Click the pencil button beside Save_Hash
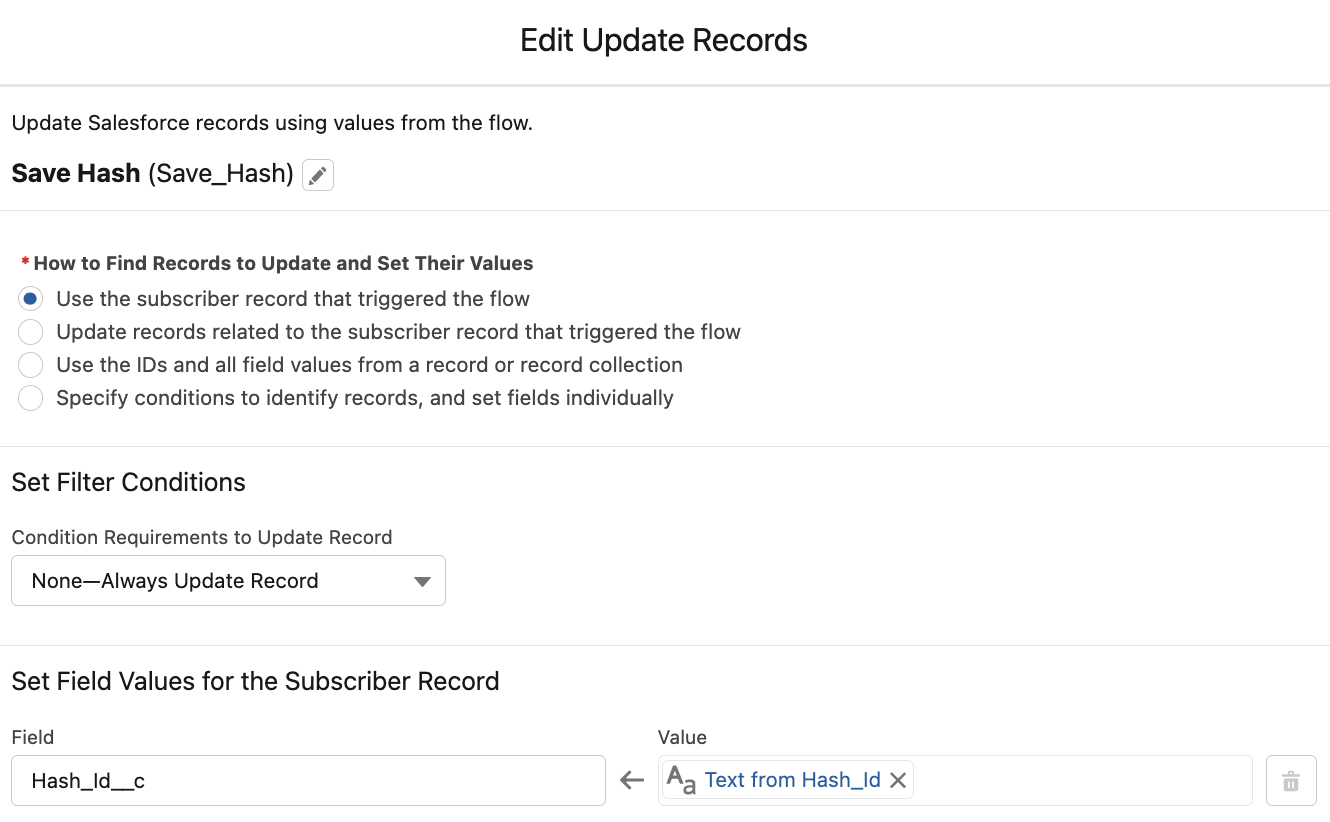Viewport: 1330px width, 822px height. point(317,174)
